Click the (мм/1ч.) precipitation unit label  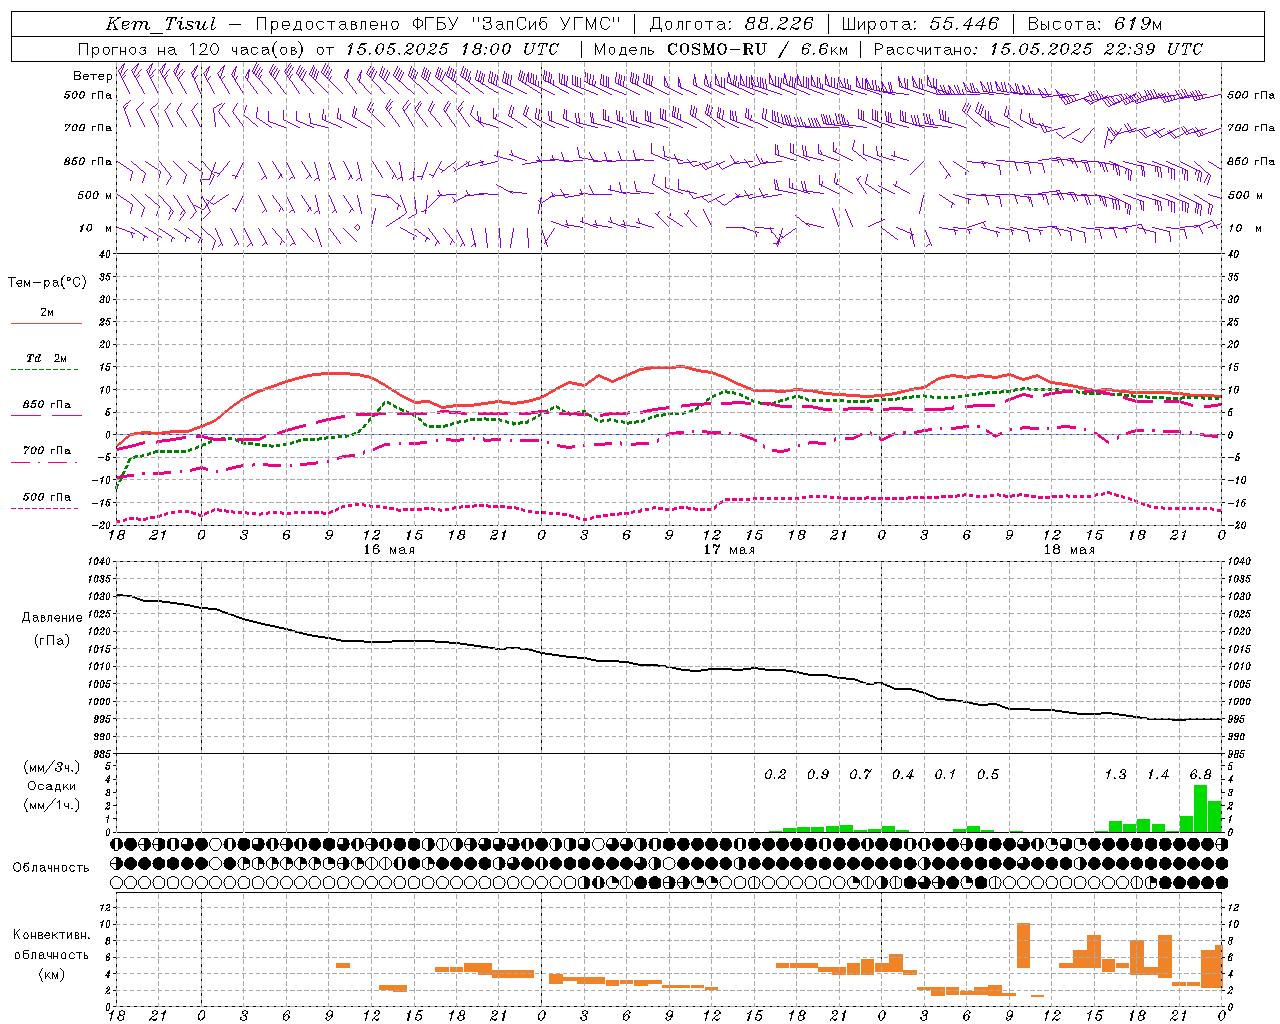[x=52, y=804]
